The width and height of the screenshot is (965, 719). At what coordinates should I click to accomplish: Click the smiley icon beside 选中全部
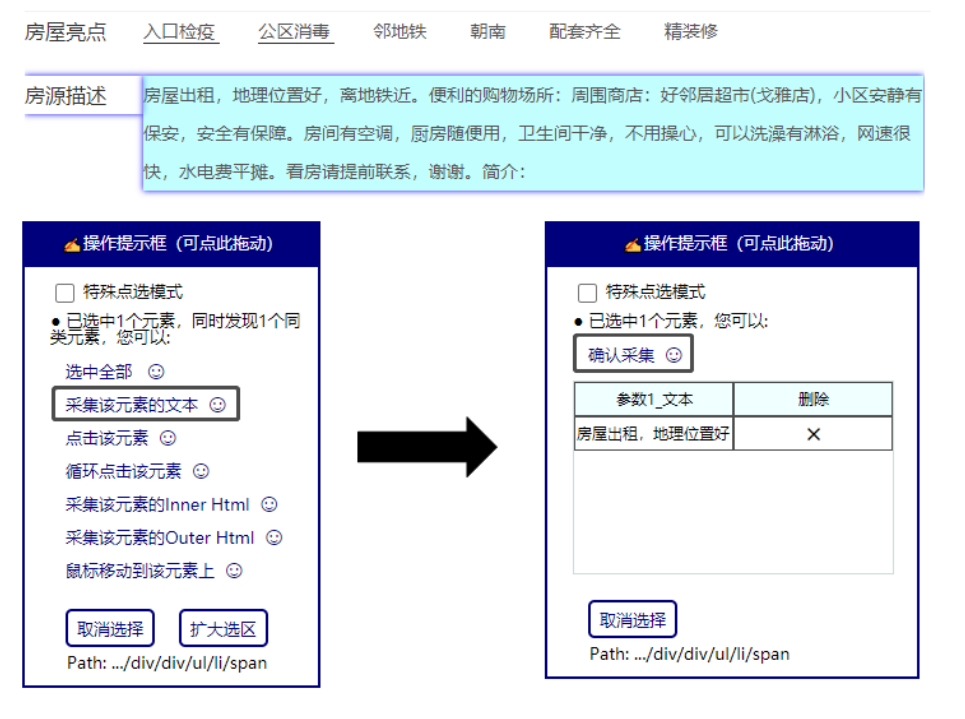156,370
